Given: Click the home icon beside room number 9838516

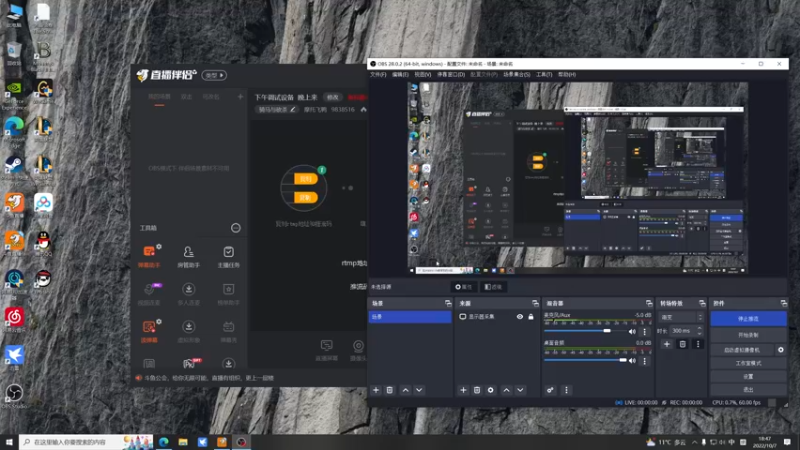Looking at the screenshot, I should (363, 109).
